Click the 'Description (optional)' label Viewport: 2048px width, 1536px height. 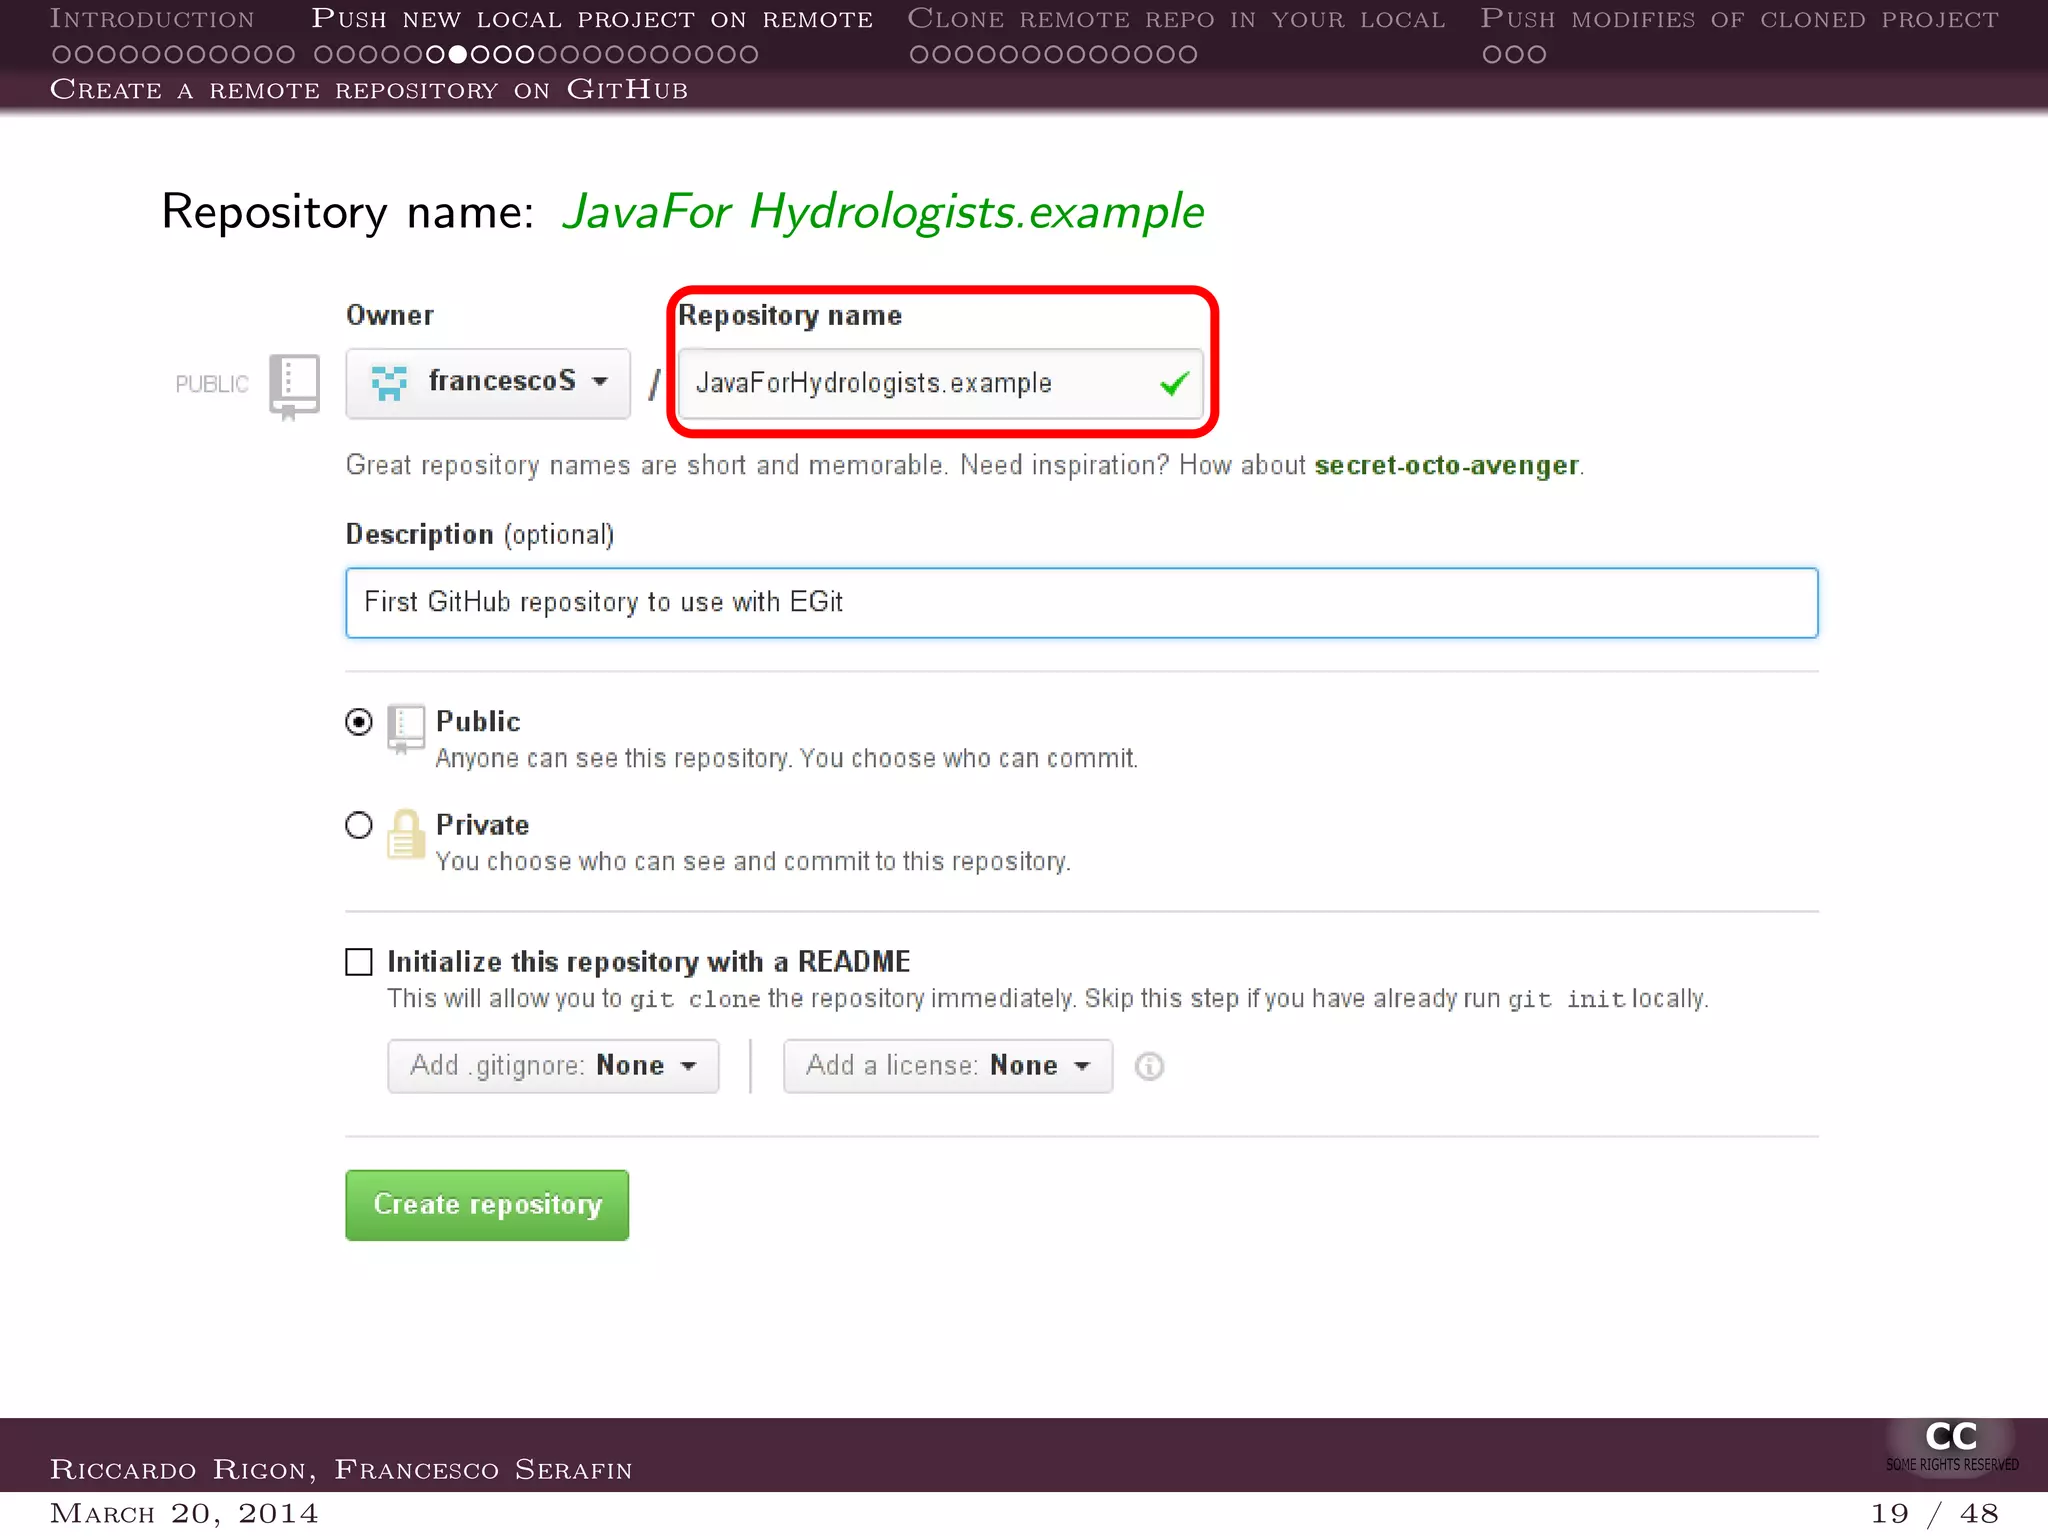(x=480, y=535)
